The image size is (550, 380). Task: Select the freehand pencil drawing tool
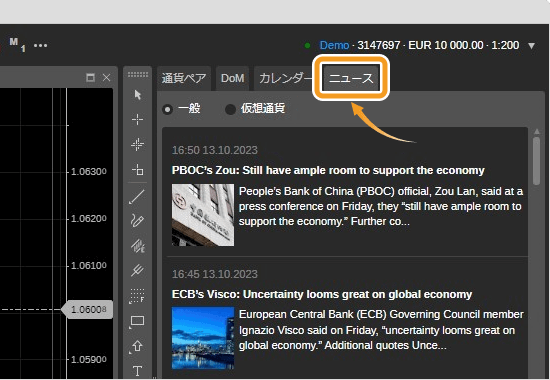pos(137,221)
